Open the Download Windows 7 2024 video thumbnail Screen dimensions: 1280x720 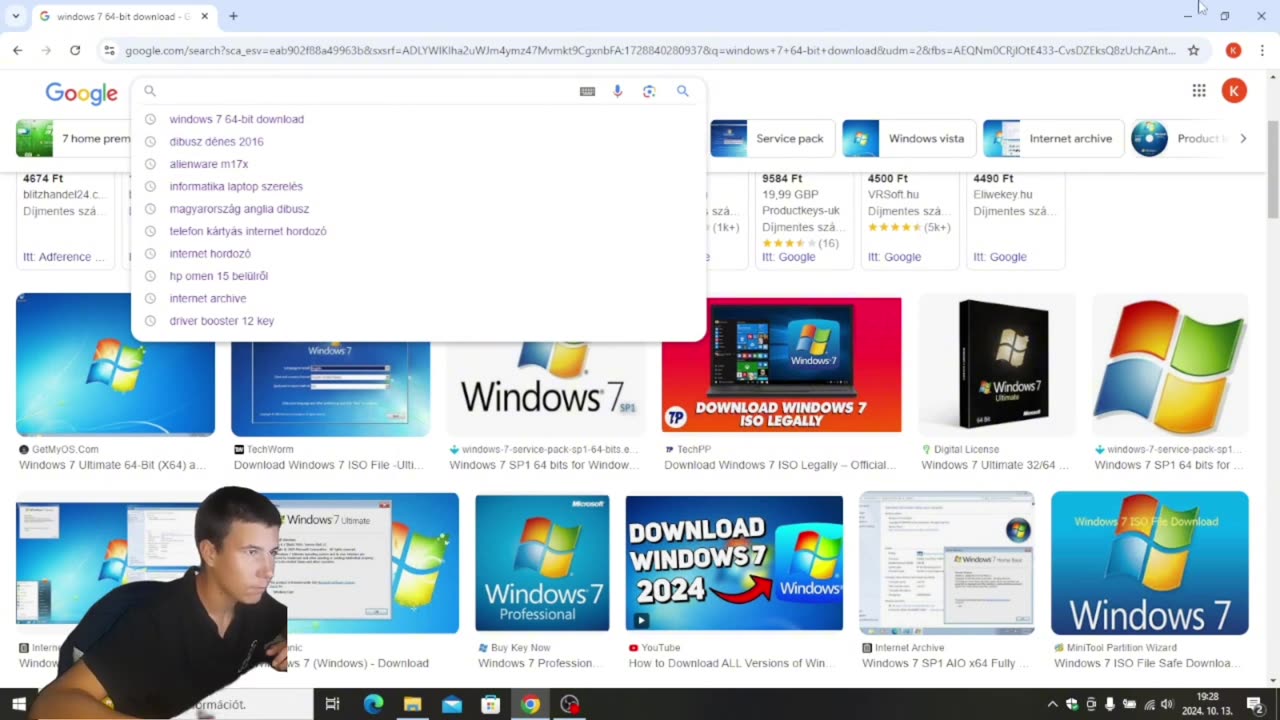734,564
